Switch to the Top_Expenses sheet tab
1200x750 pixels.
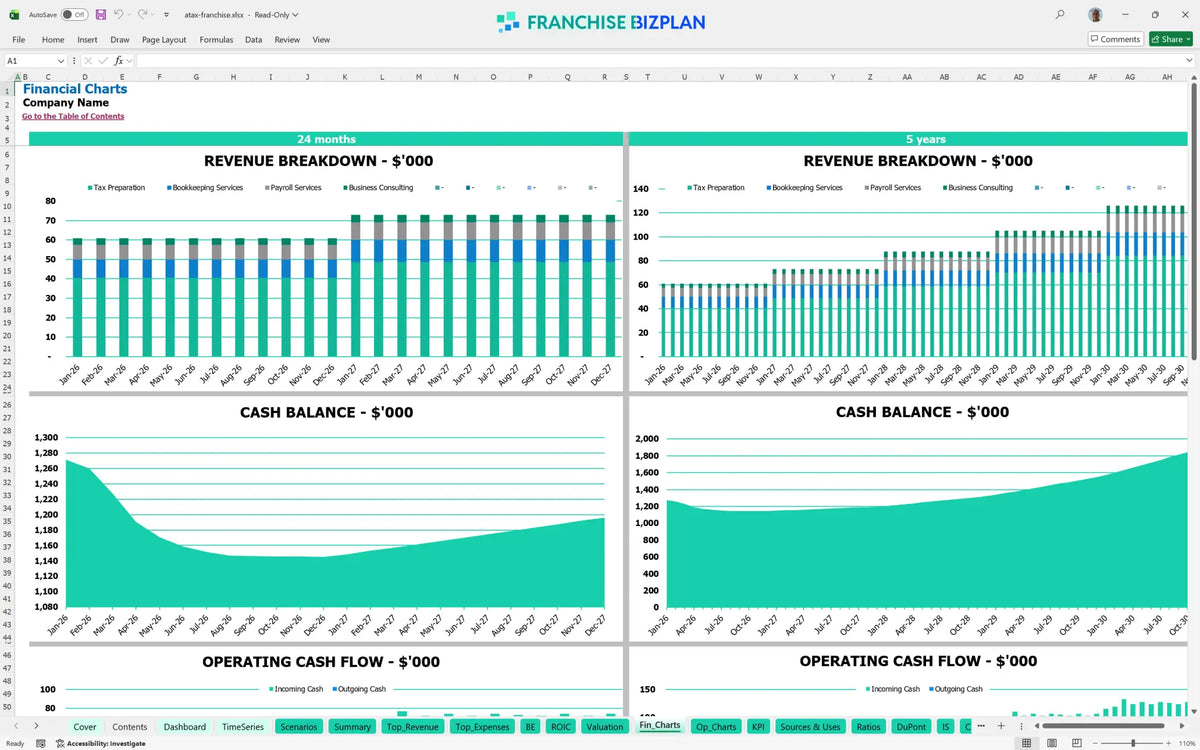click(482, 727)
